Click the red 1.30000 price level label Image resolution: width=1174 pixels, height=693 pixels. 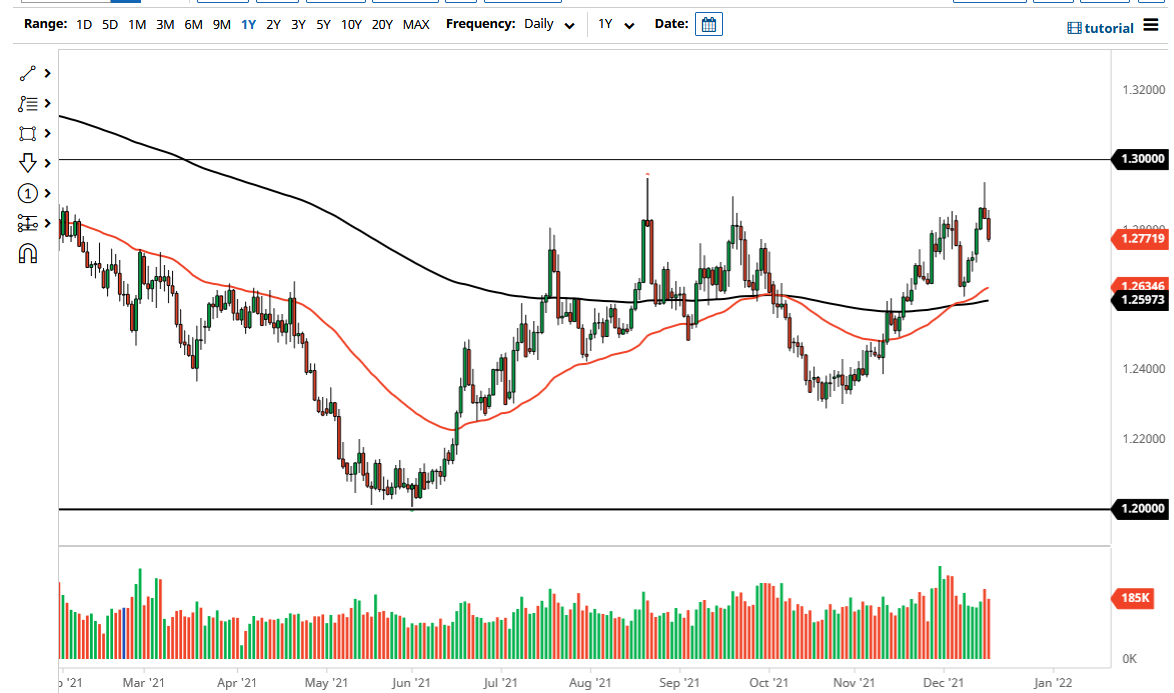pos(1141,159)
